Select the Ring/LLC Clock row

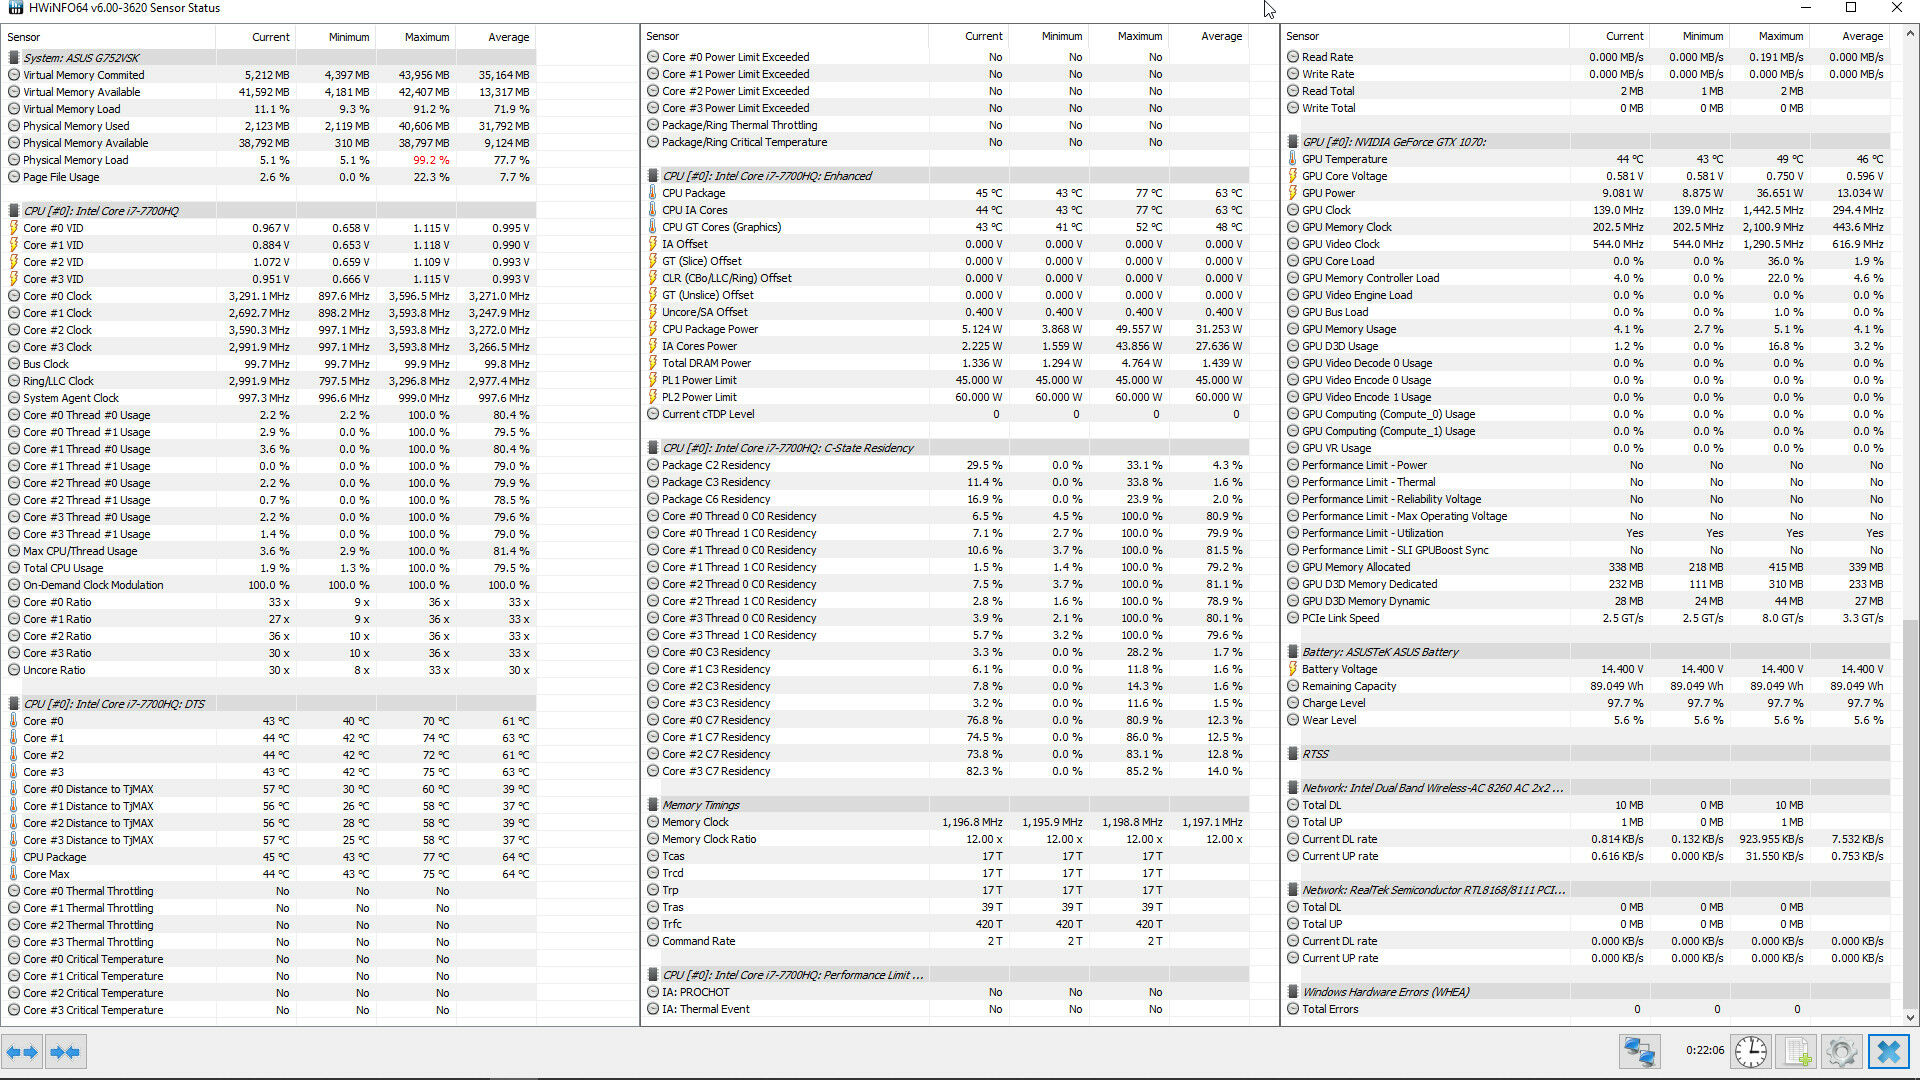coord(270,381)
